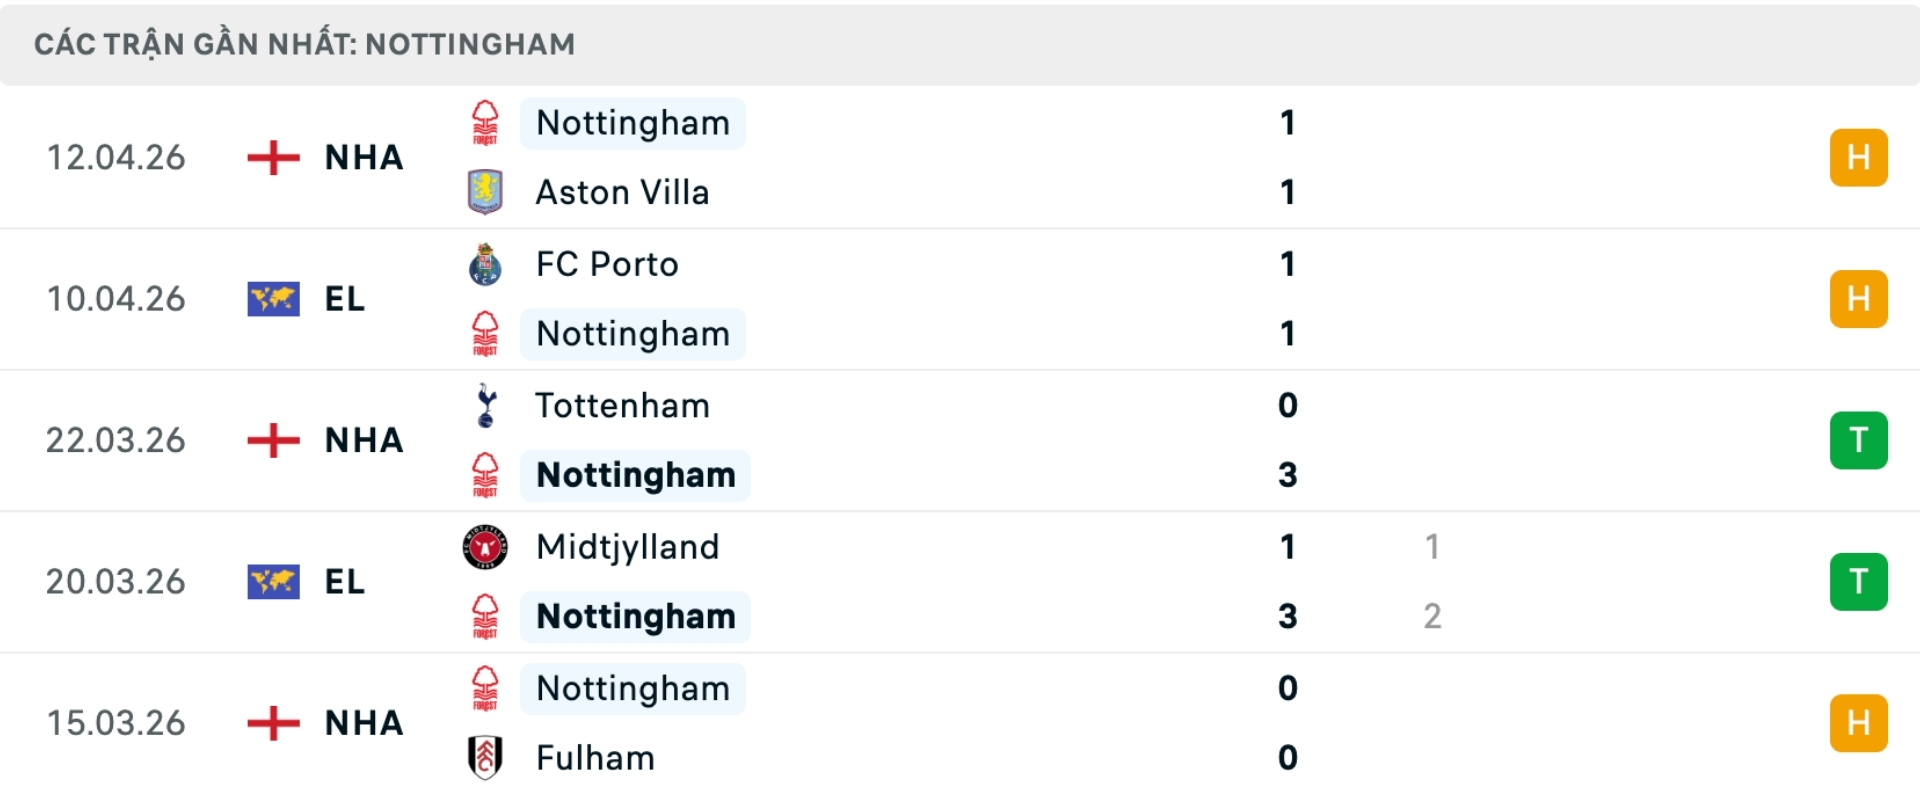Click draw badge for Fulham match
This screenshot has width=1920, height=792.
click(1858, 723)
